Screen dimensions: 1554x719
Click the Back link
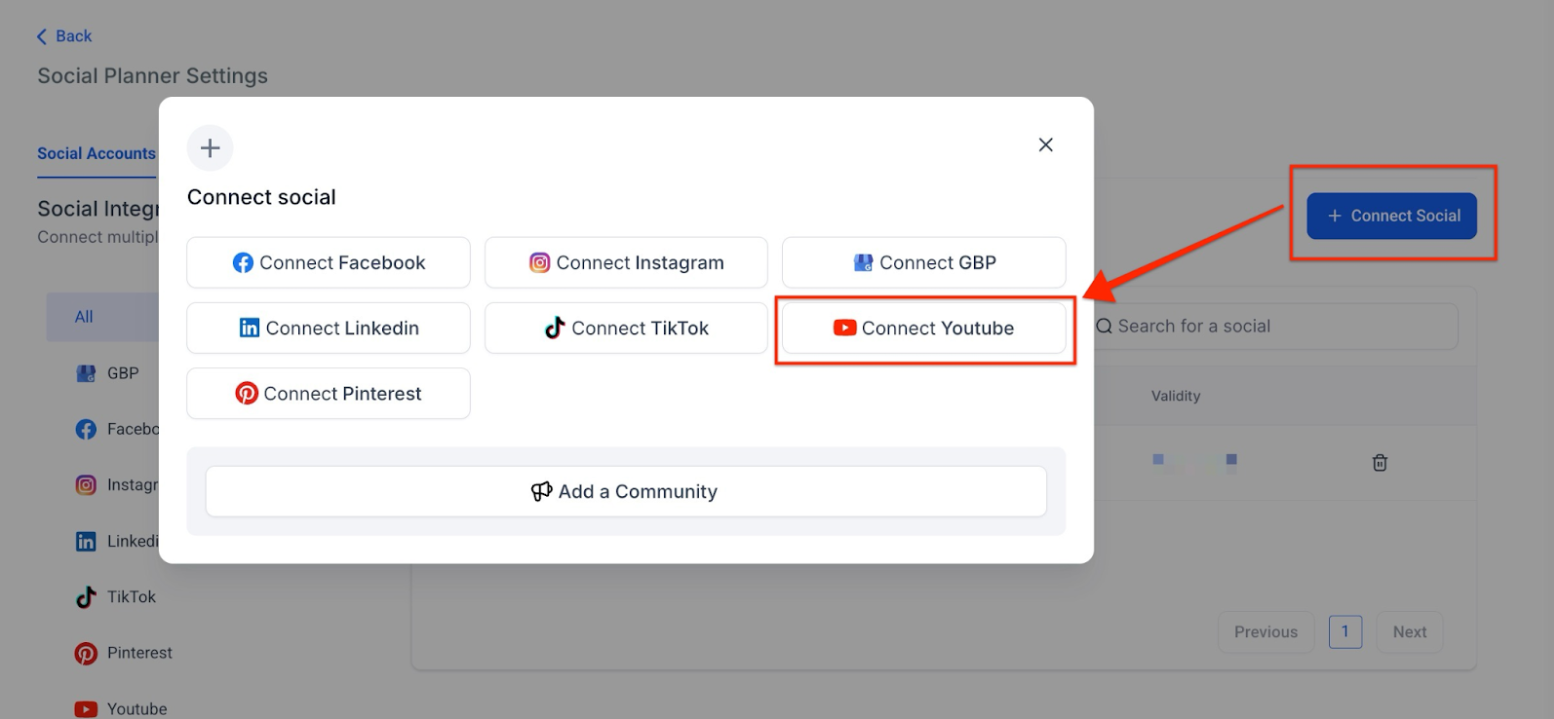64,36
